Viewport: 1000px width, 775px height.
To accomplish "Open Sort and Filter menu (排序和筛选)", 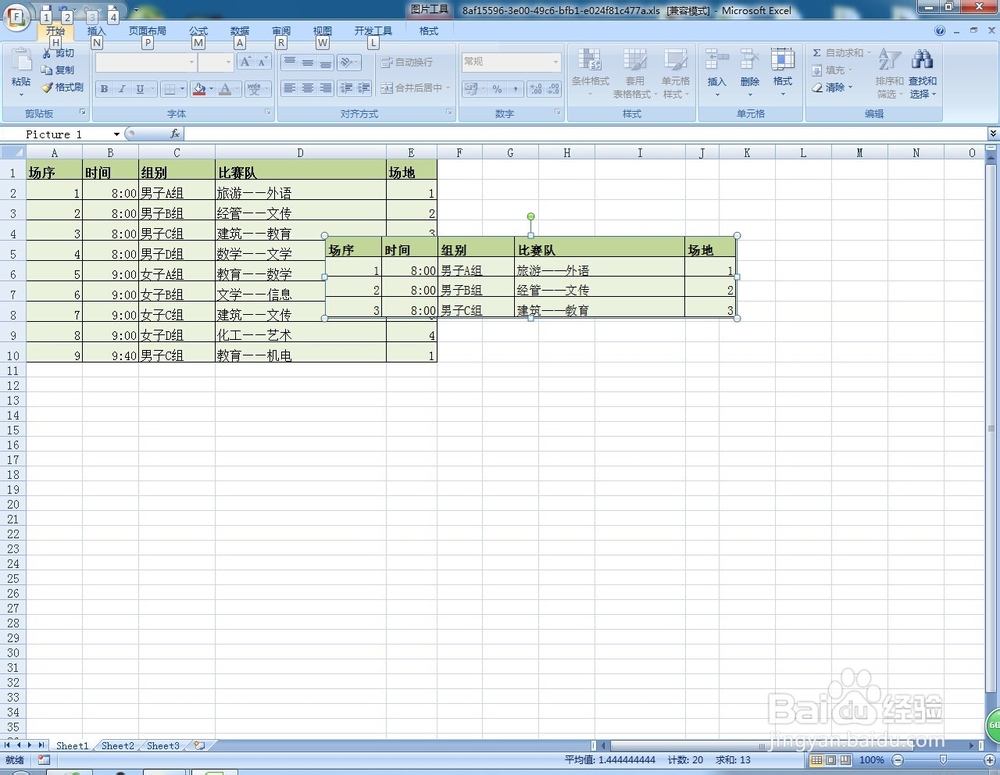I will point(889,73).
